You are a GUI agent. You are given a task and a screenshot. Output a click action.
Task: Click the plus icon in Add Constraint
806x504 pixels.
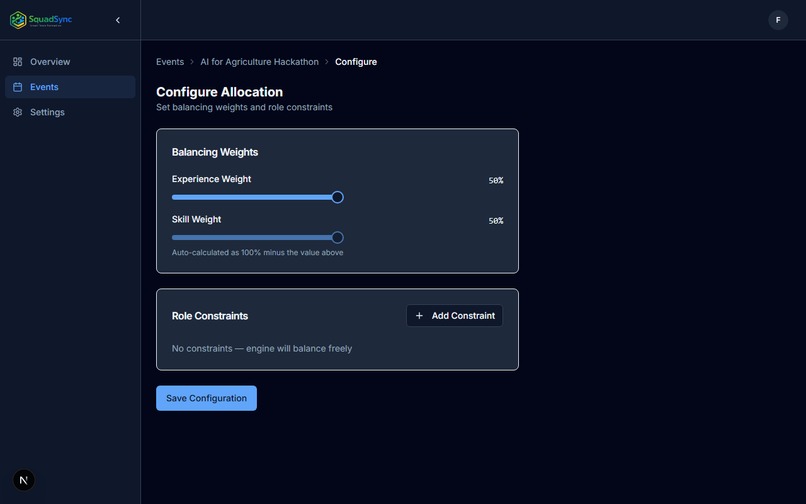point(419,316)
